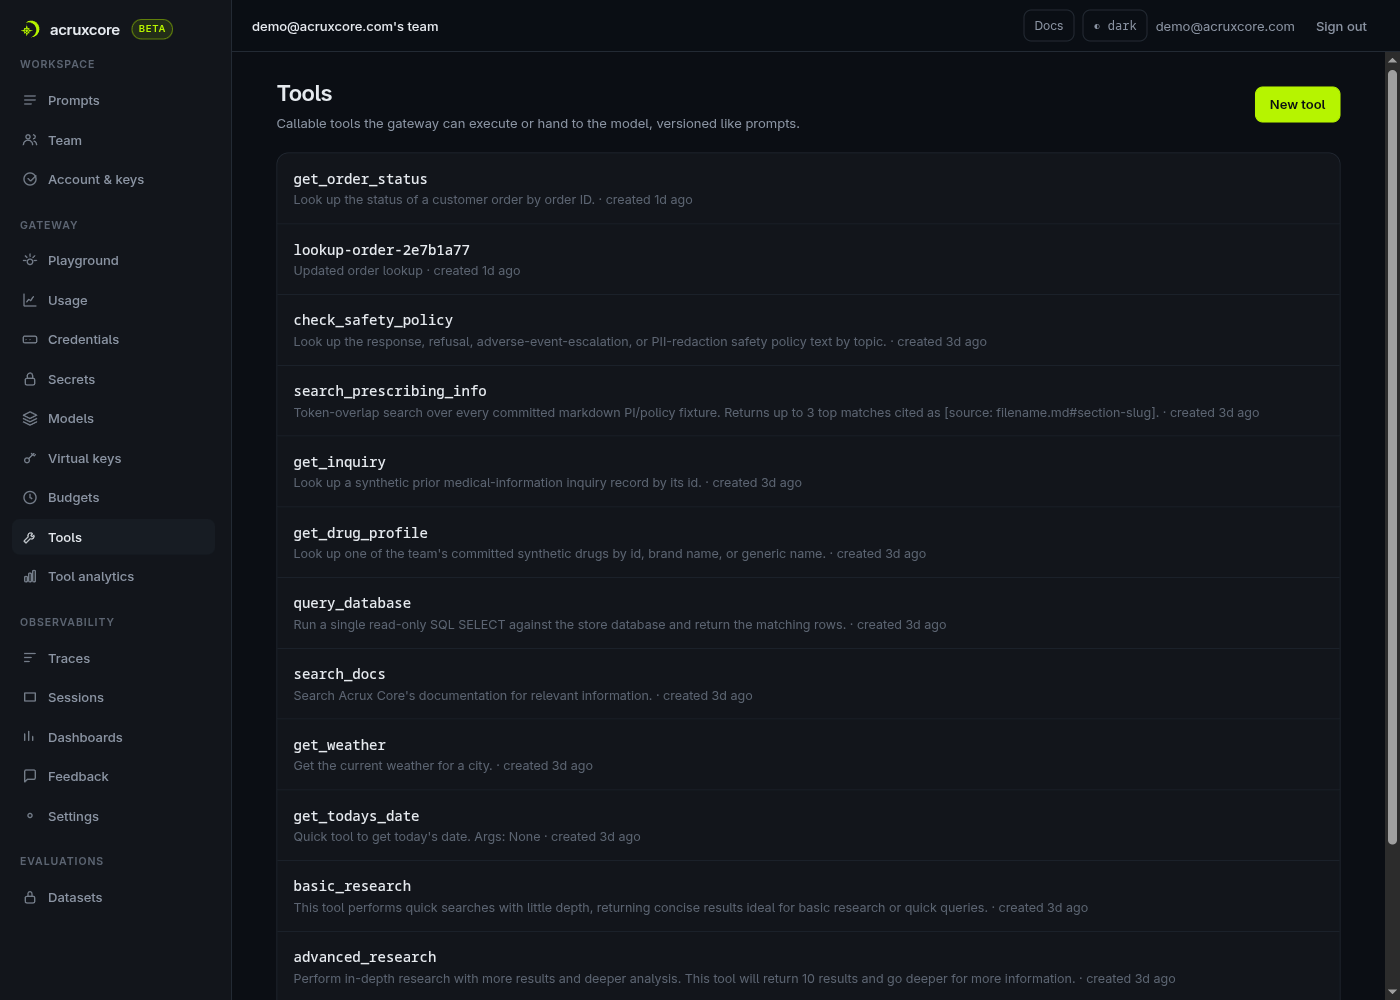Click the Virtual keys key icon

(30, 458)
